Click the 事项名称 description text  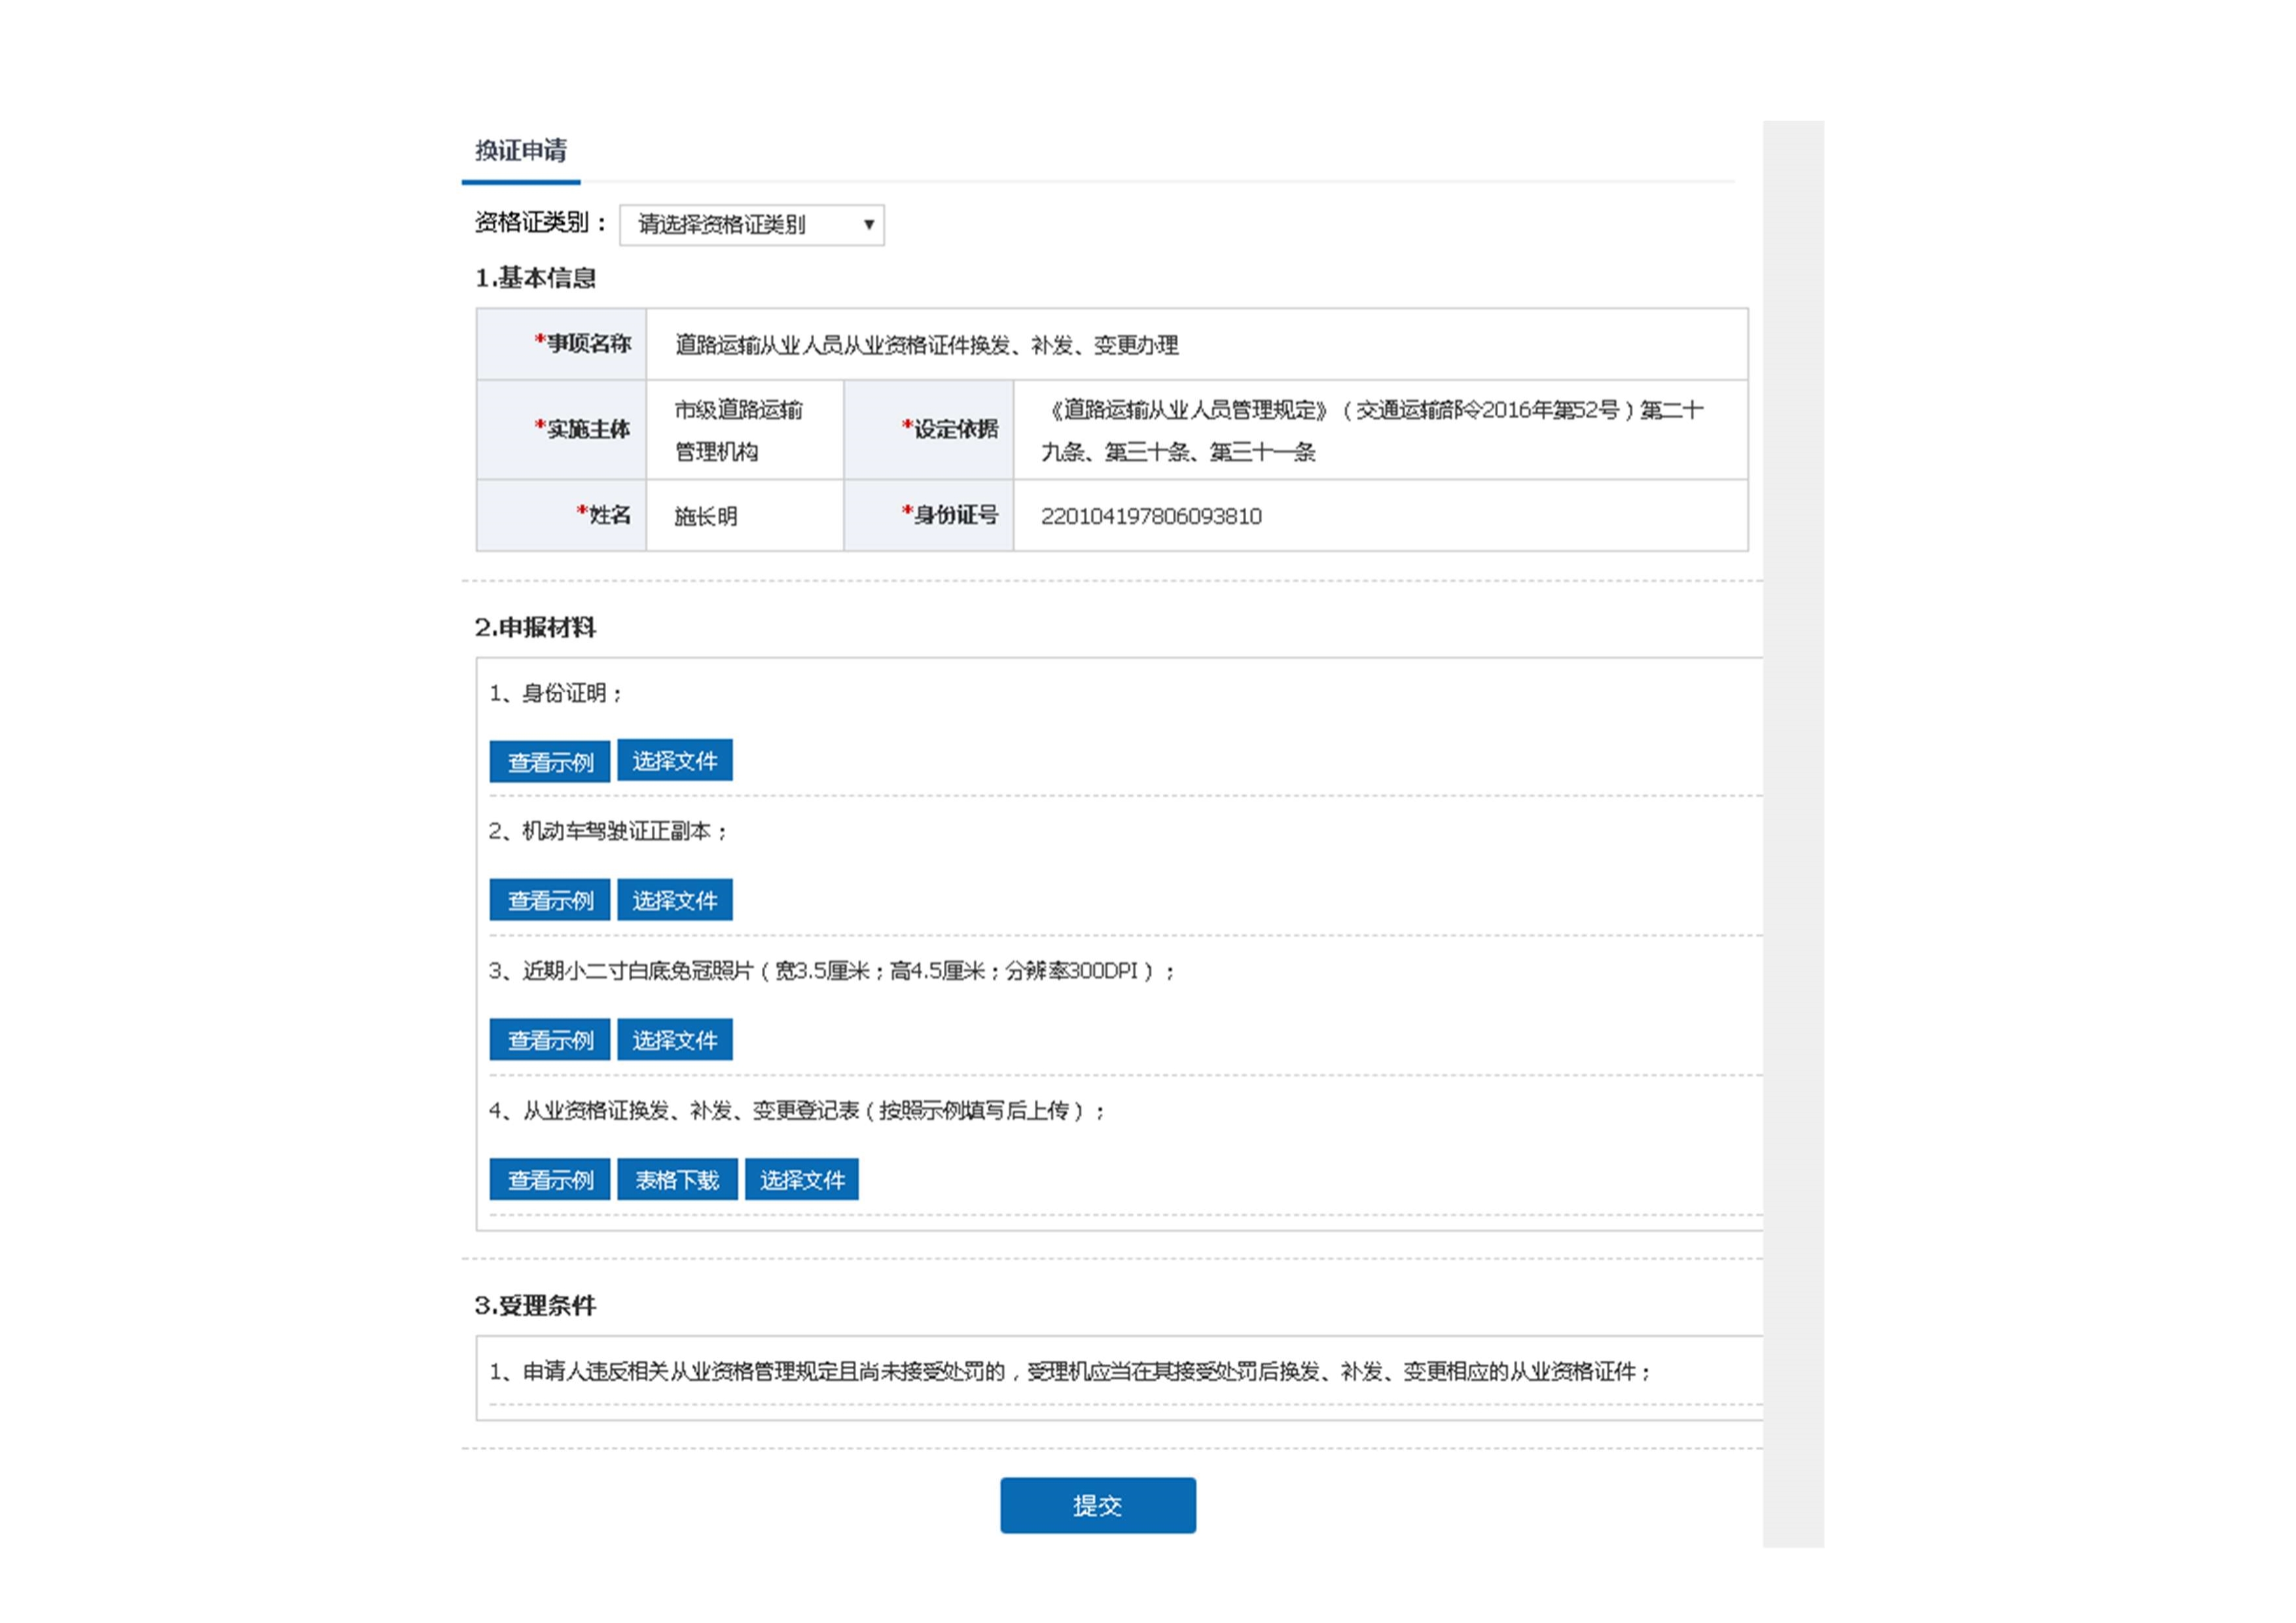click(x=926, y=345)
